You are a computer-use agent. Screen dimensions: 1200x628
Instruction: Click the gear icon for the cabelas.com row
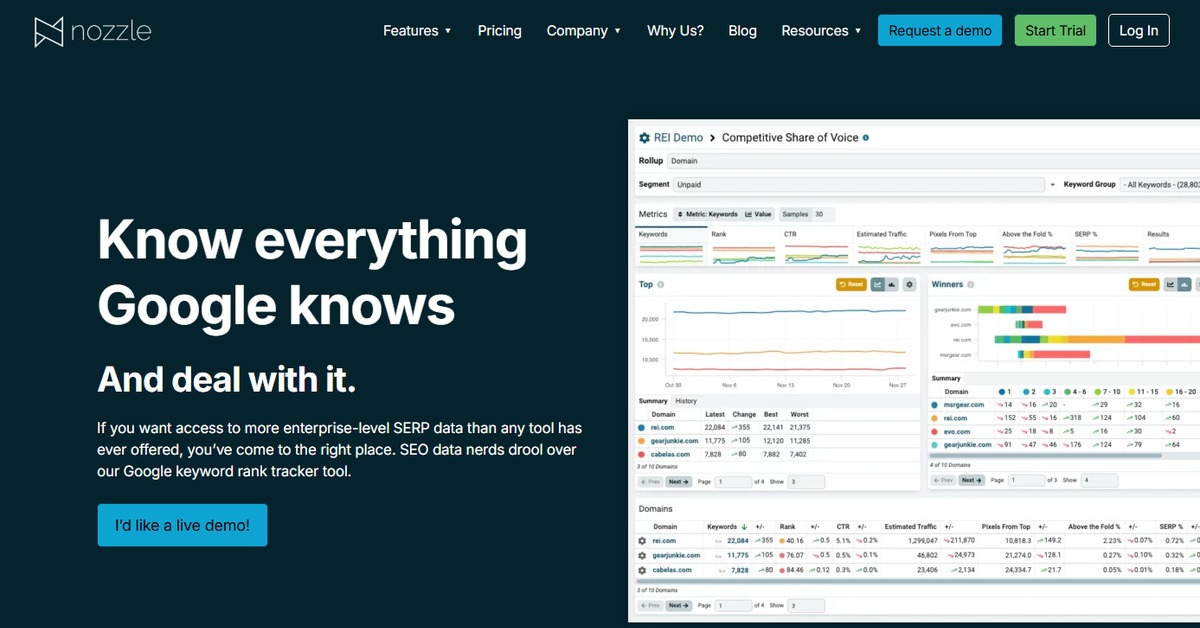click(643, 570)
